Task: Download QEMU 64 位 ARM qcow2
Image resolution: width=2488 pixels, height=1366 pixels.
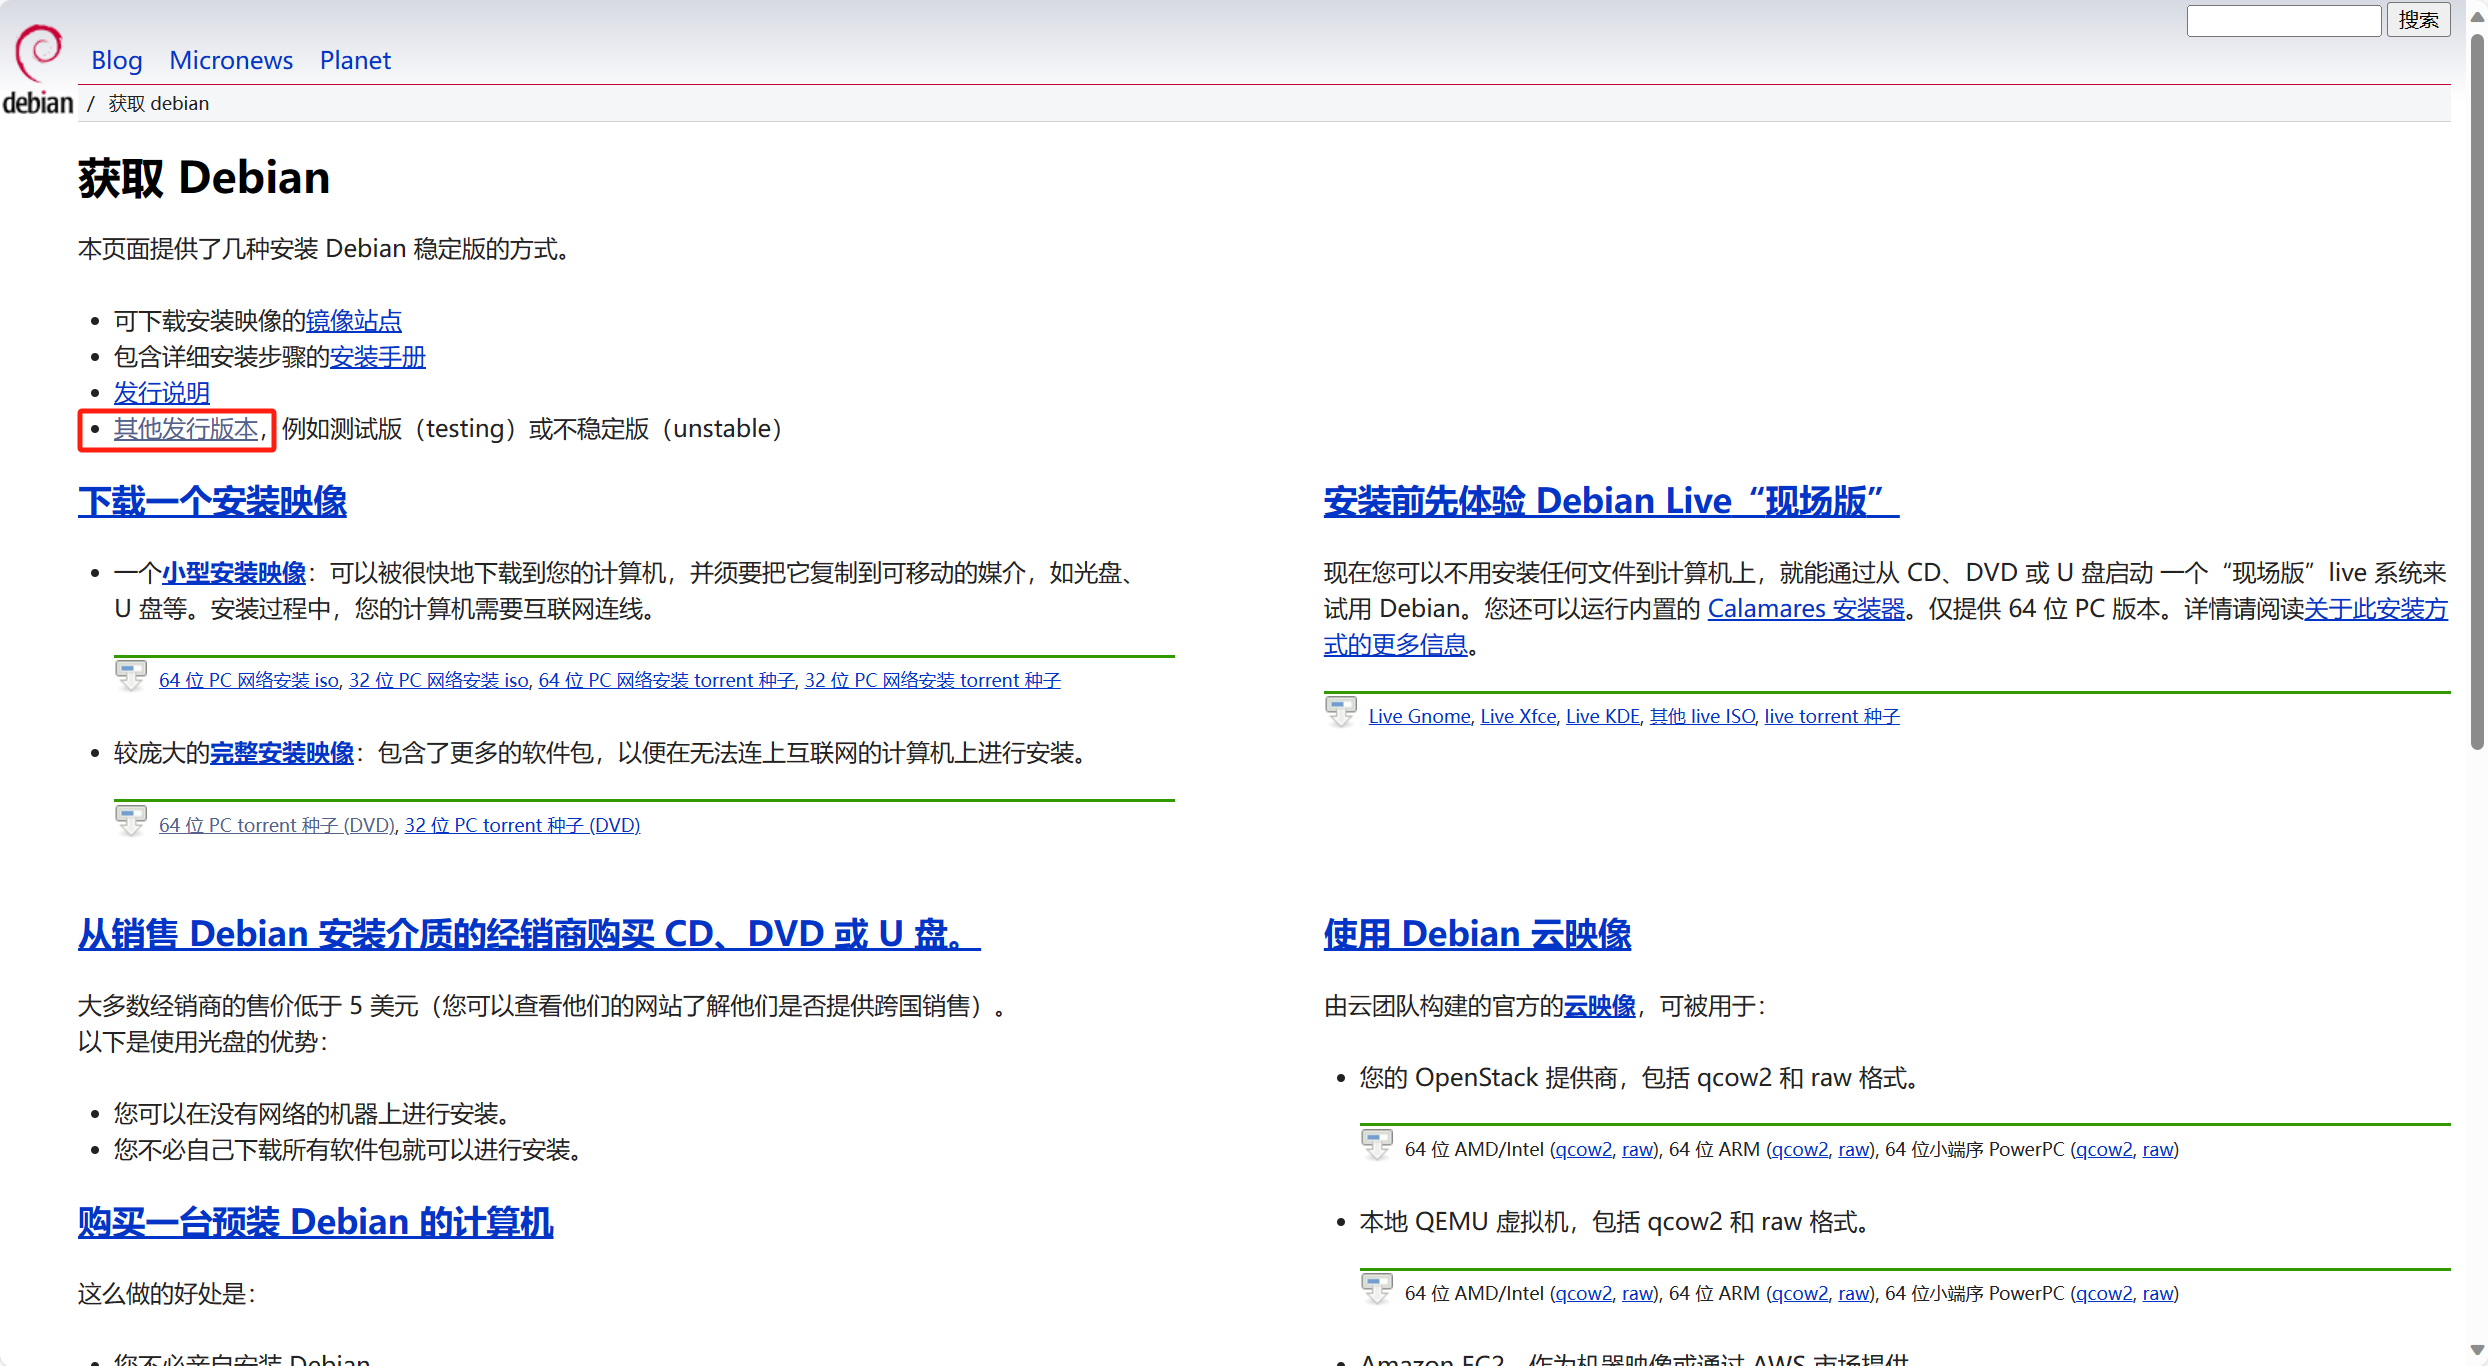Action: [x=1800, y=1293]
